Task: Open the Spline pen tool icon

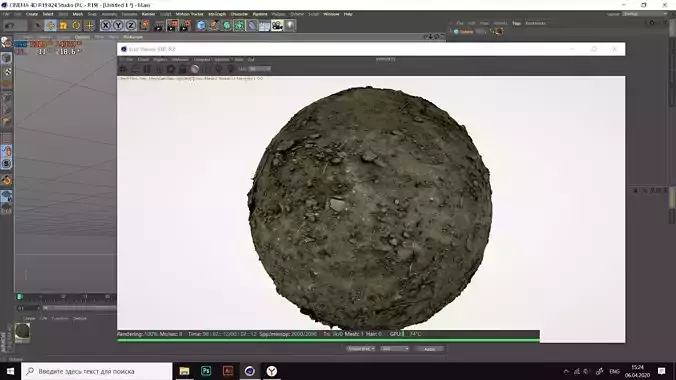Action: [x=214, y=25]
